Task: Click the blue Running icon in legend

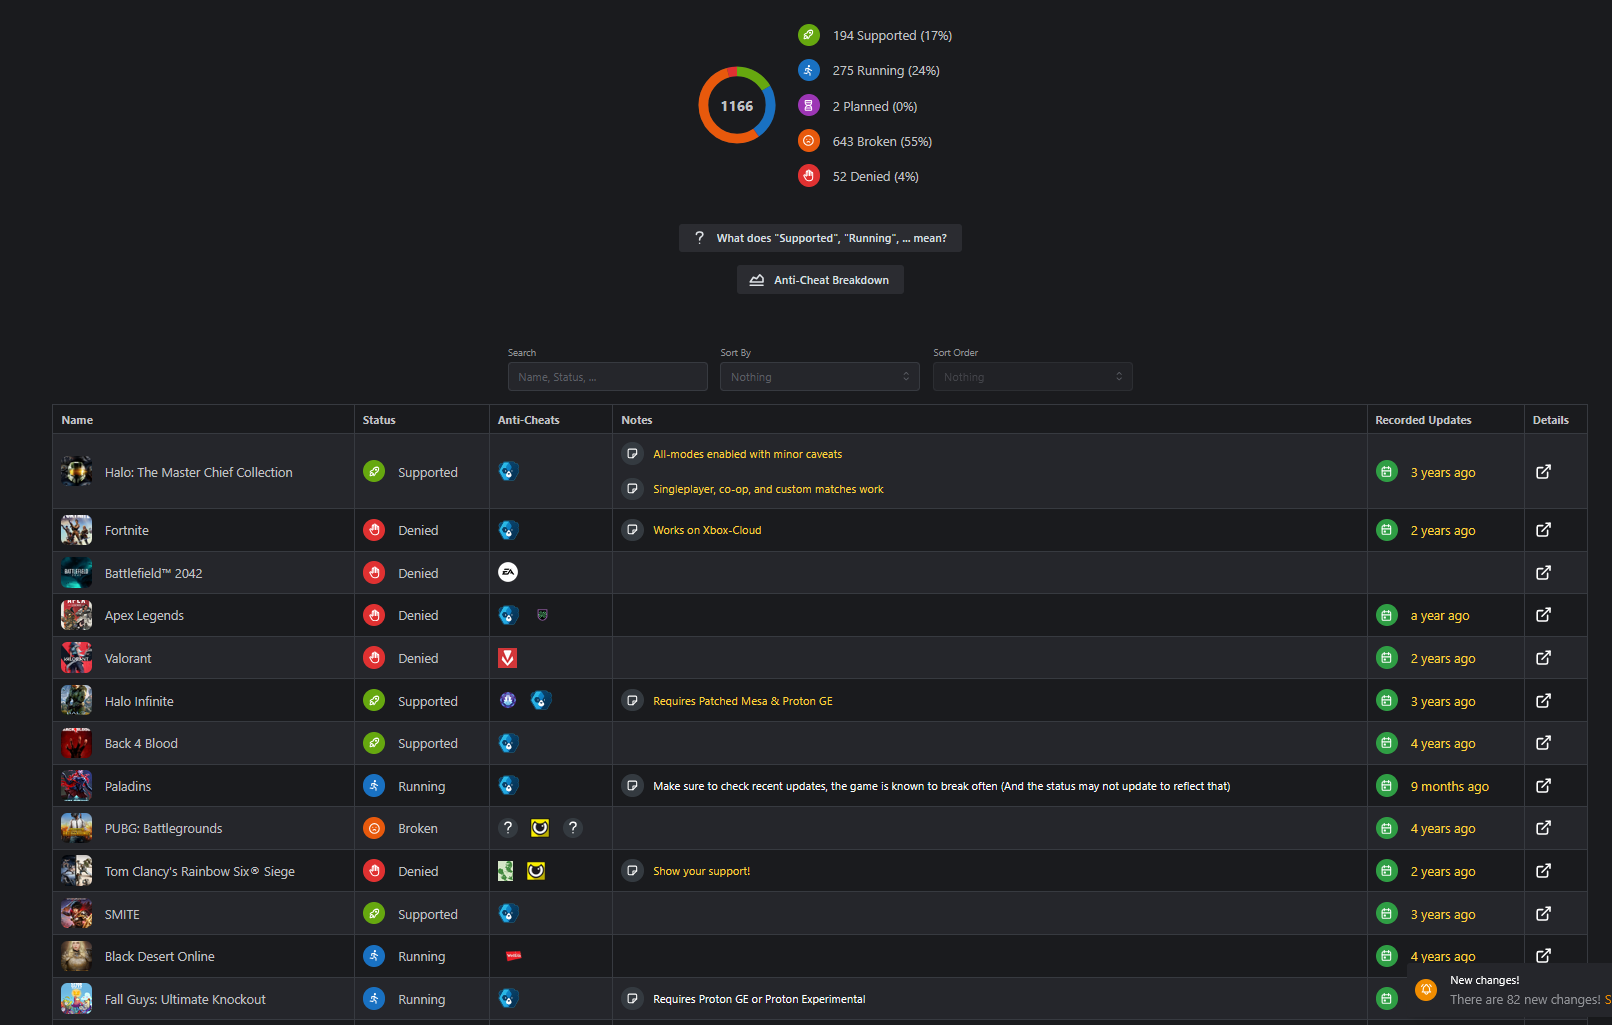Action: point(809,70)
